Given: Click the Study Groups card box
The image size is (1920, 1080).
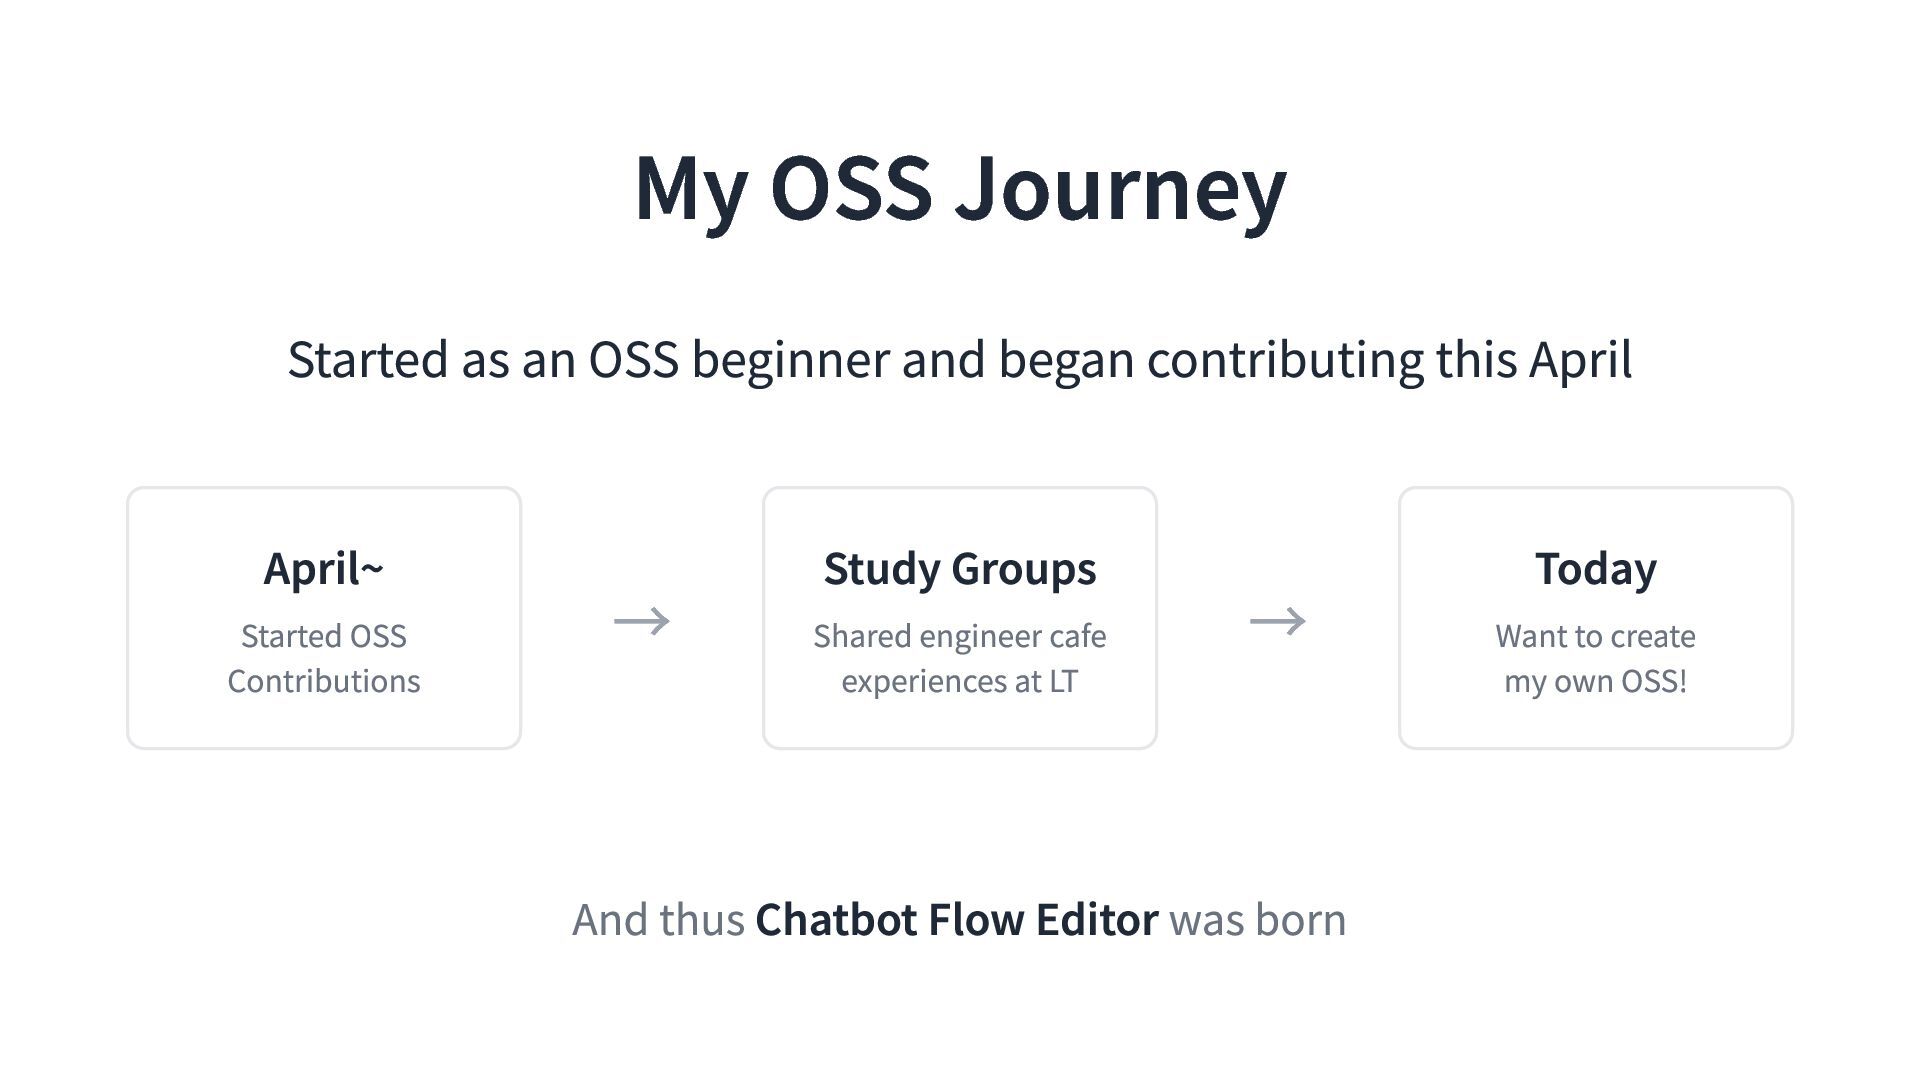Looking at the screenshot, I should pos(960,618).
